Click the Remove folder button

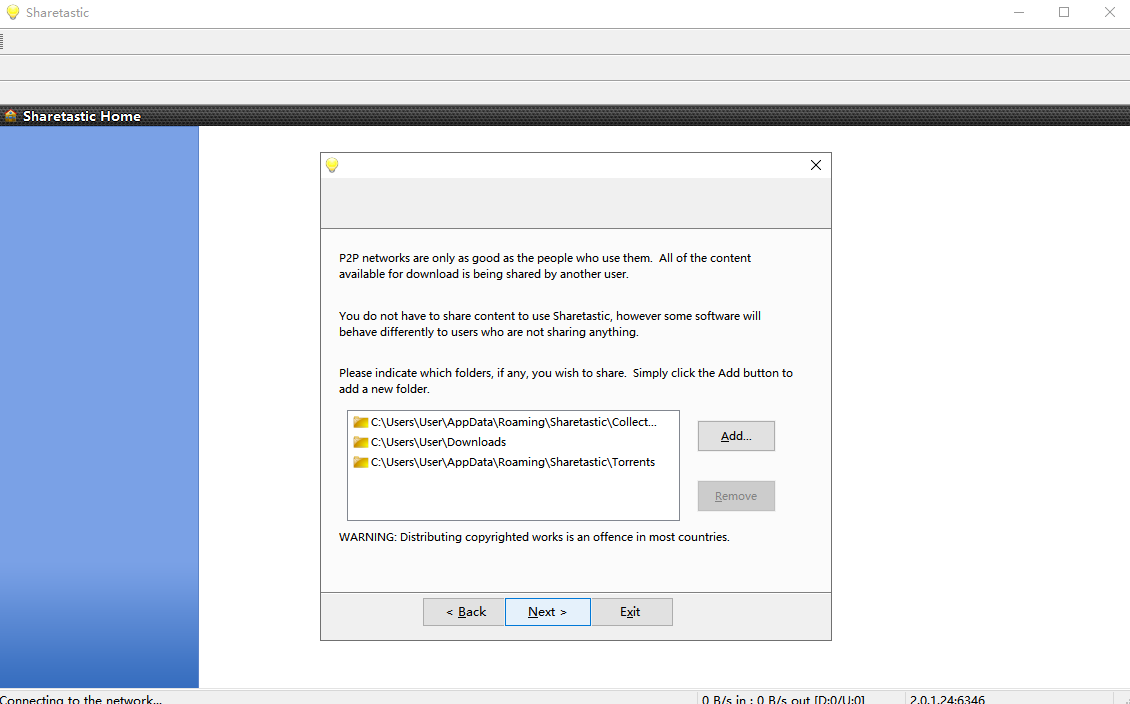point(736,496)
